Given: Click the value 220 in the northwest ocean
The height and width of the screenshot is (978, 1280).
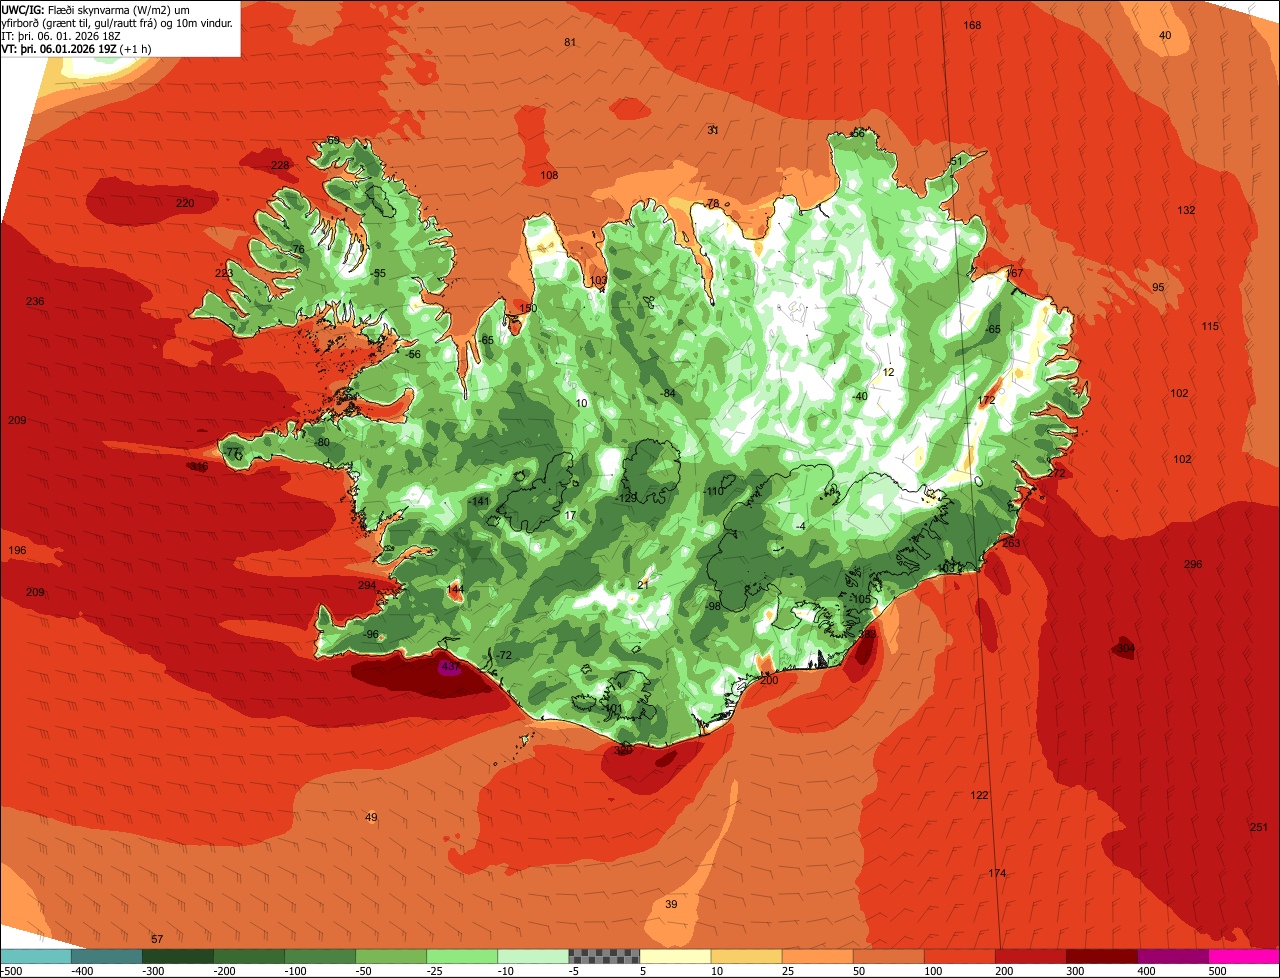Looking at the screenshot, I should [x=185, y=203].
